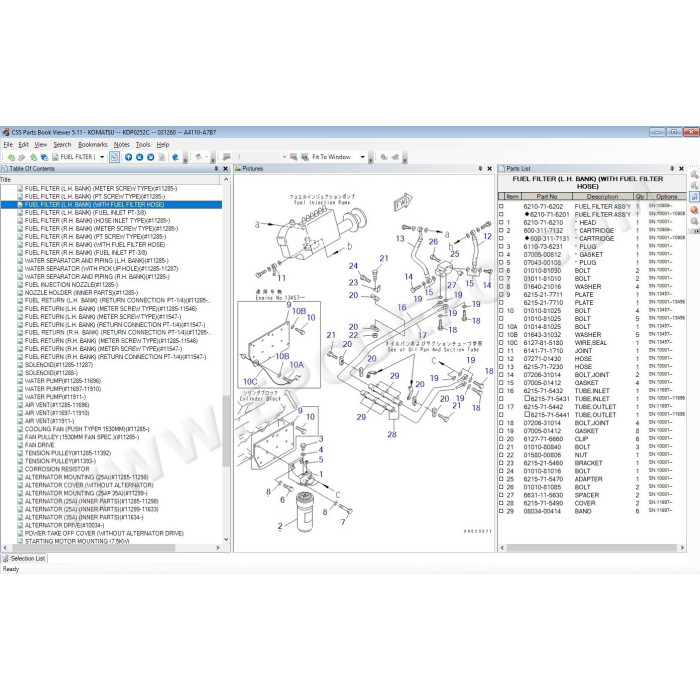Open the Tools menu
The width and height of the screenshot is (700, 700).
(143, 145)
